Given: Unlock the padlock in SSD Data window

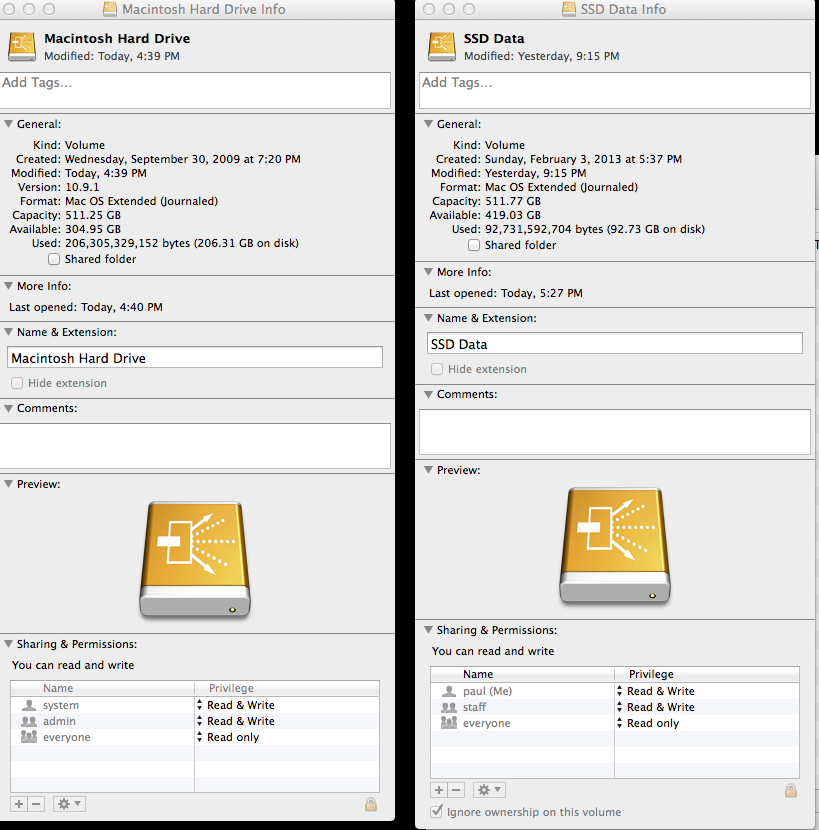Looking at the screenshot, I should point(791,791).
